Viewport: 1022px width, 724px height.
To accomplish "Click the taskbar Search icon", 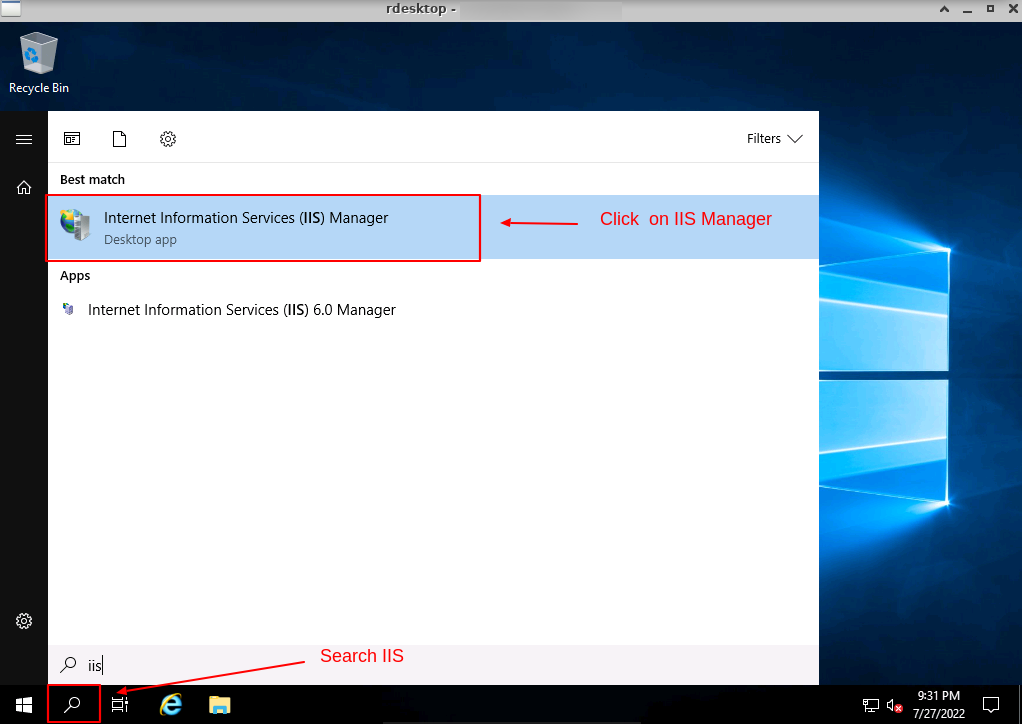I will click(73, 704).
